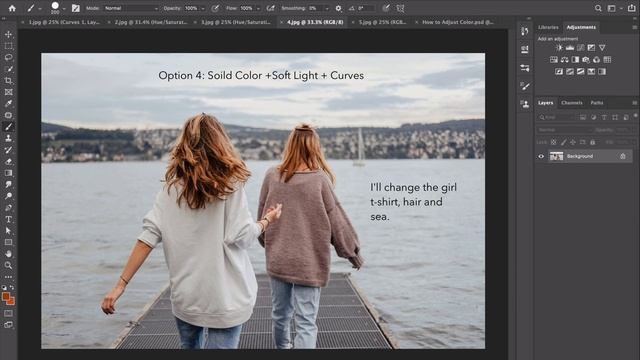
Task: Select the Hand tool
Action: (8, 254)
